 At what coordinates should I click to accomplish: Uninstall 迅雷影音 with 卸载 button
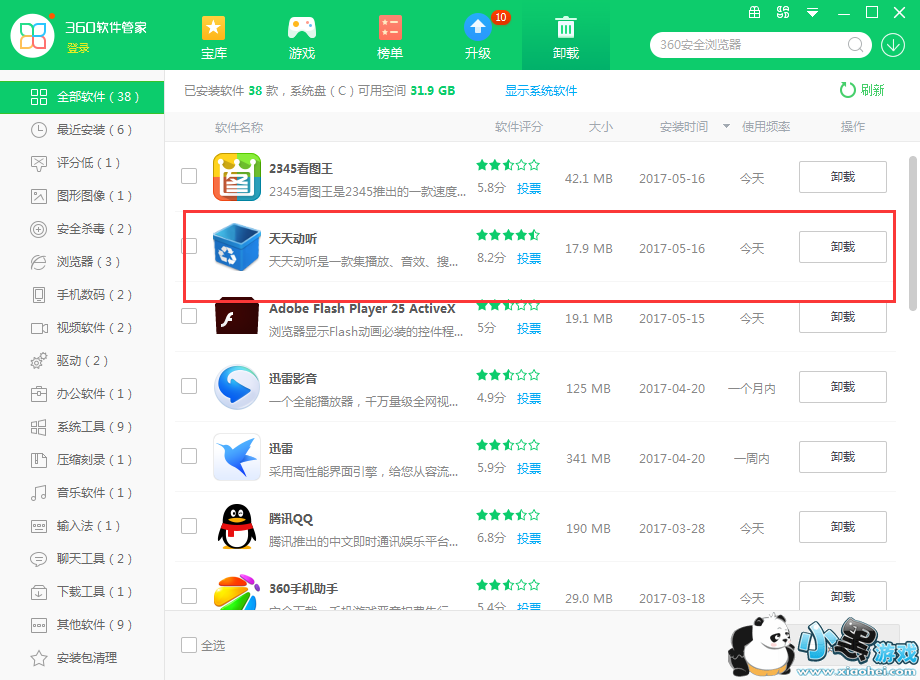[x=843, y=387]
